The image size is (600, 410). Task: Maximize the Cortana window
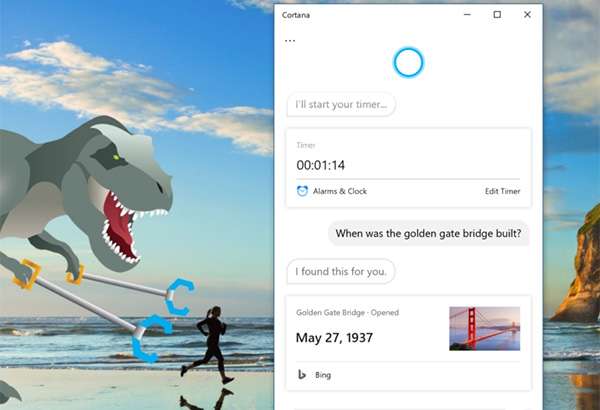[497, 15]
